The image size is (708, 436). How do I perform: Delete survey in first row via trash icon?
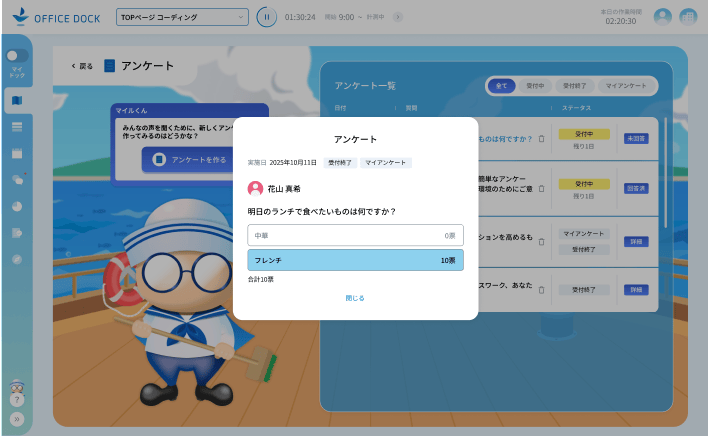tap(541, 139)
